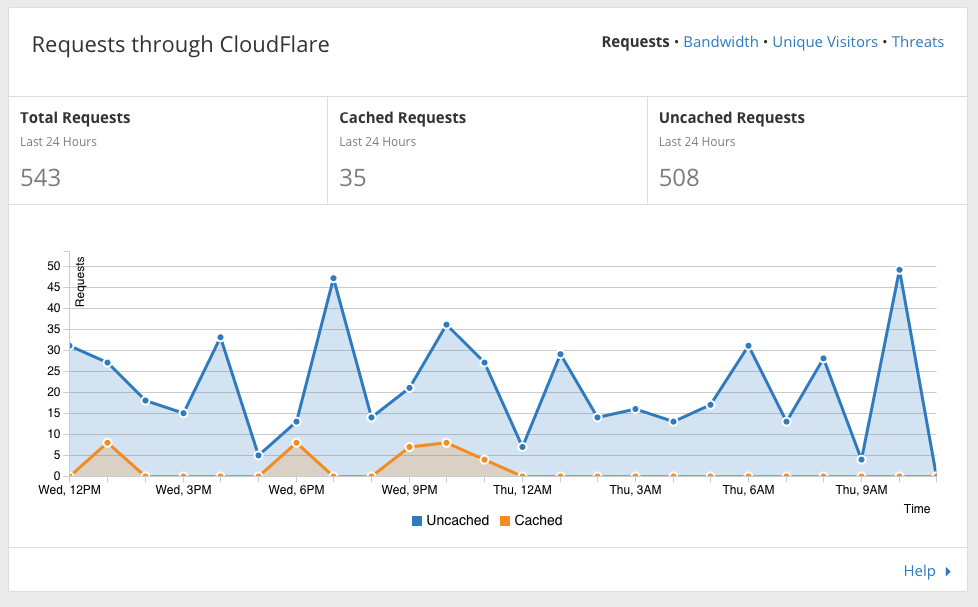Click the Time axis title
This screenshot has height=607, width=978.
917,509
